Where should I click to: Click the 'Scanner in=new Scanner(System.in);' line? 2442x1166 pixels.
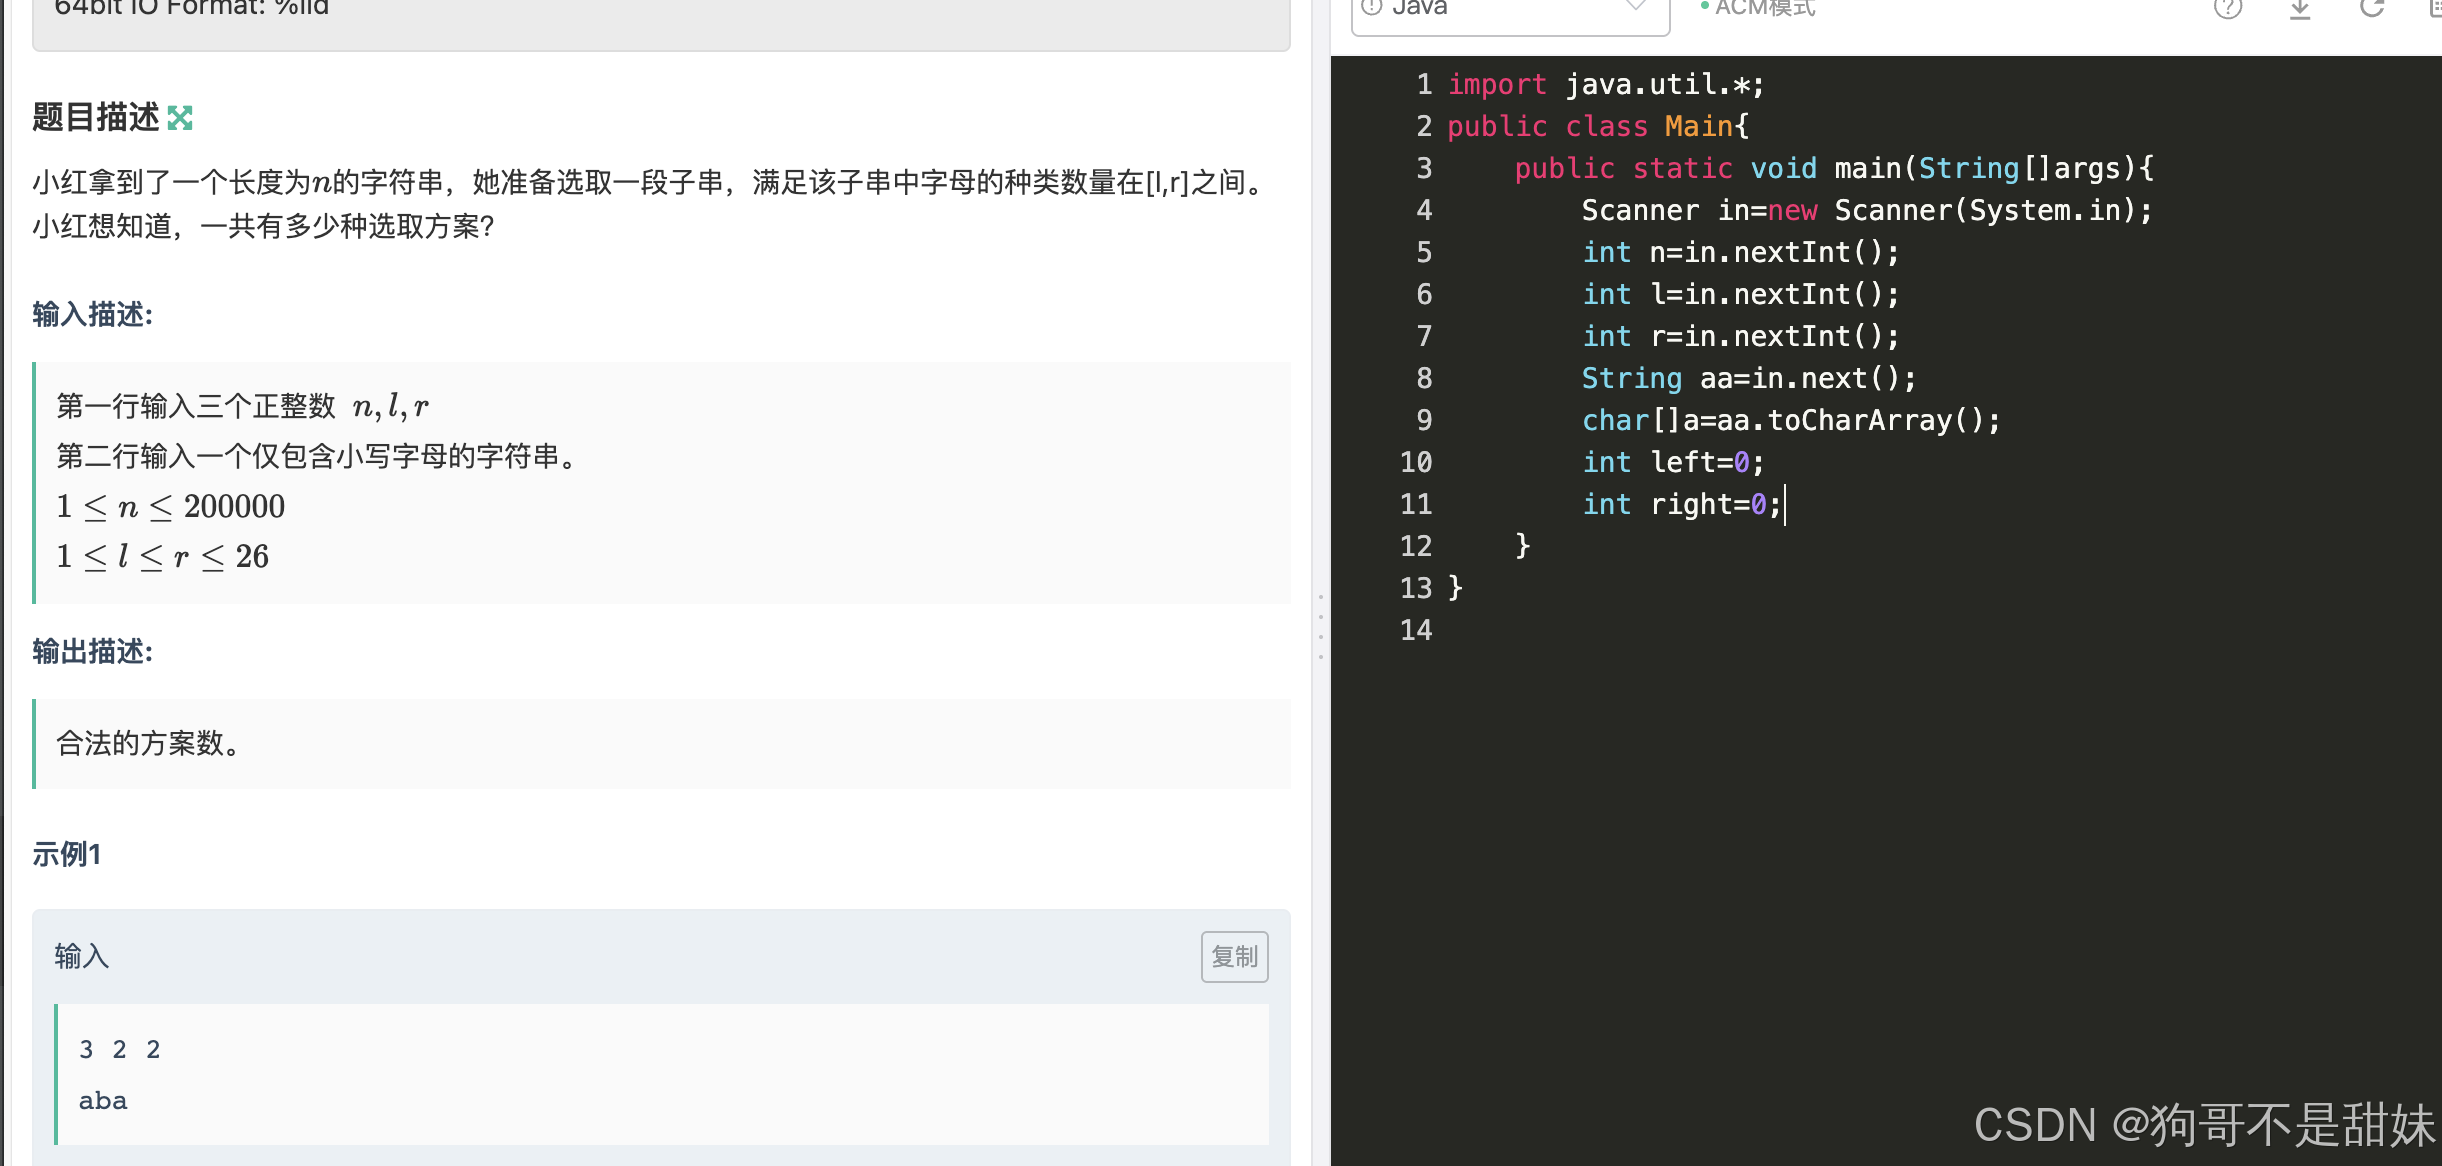1866,210
